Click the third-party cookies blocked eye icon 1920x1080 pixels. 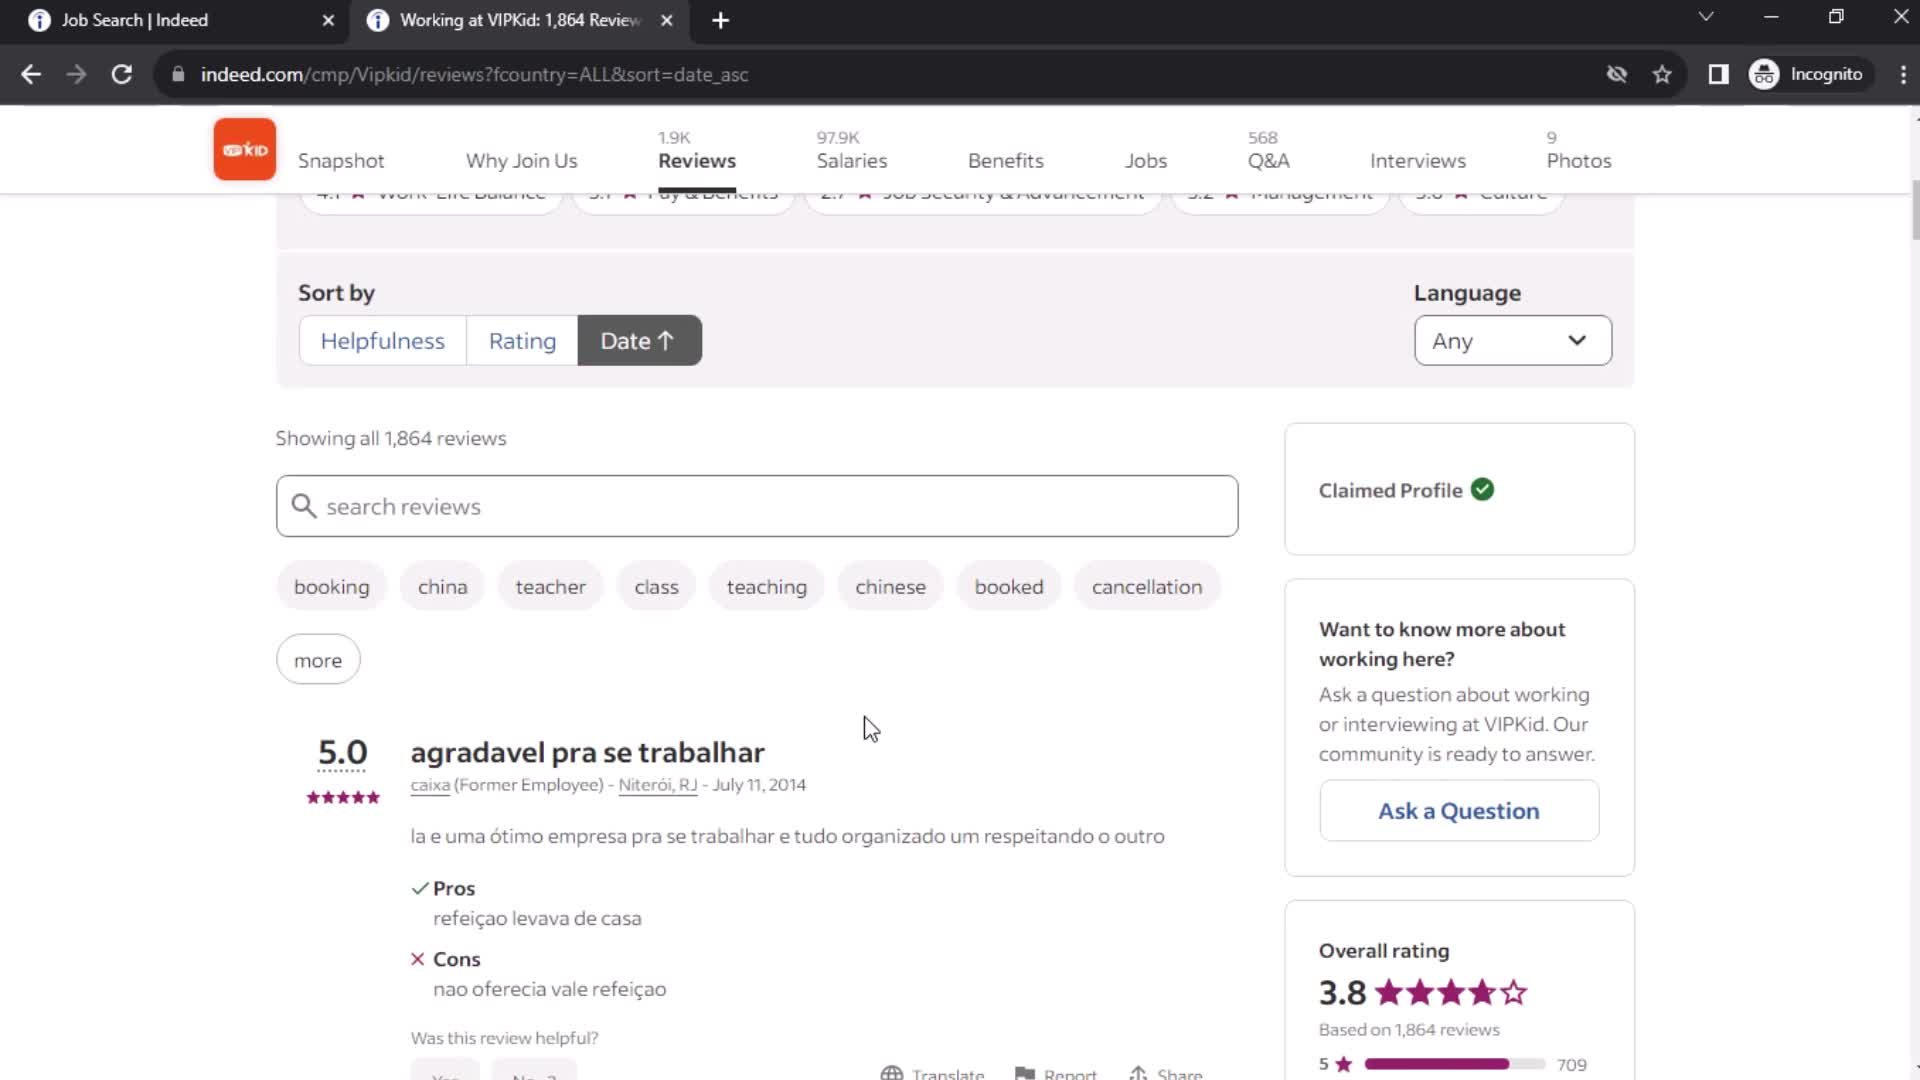click(x=1616, y=74)
